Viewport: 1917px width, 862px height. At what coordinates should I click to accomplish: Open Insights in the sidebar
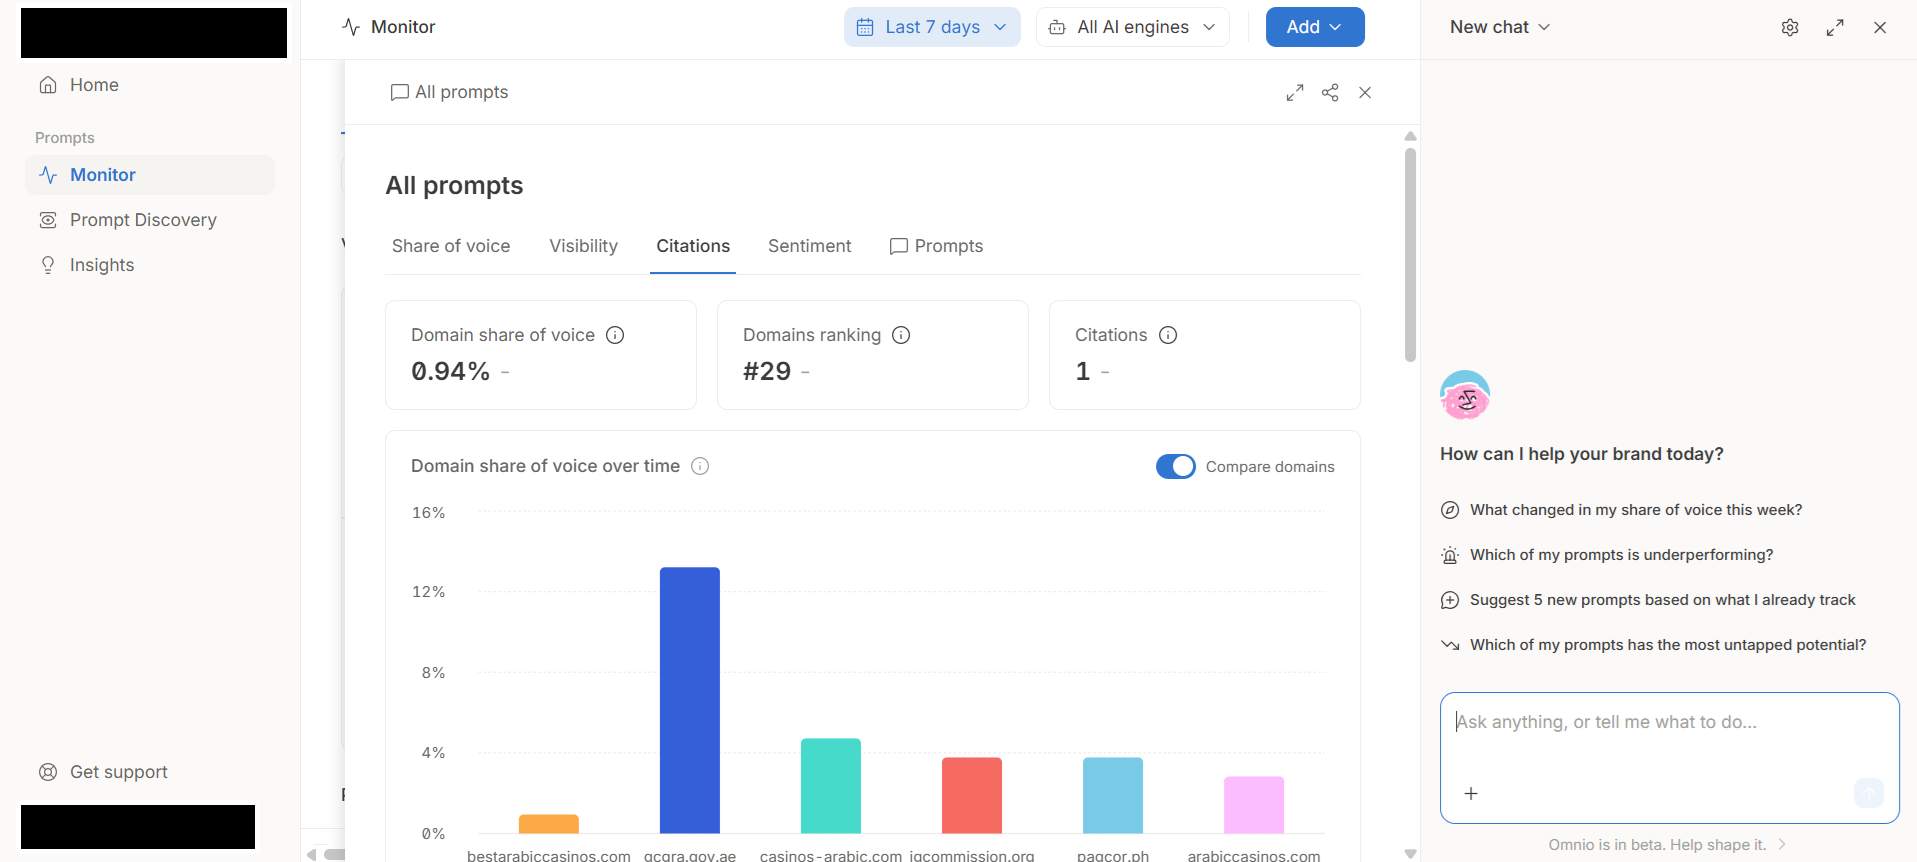click(x=150, y=265)
